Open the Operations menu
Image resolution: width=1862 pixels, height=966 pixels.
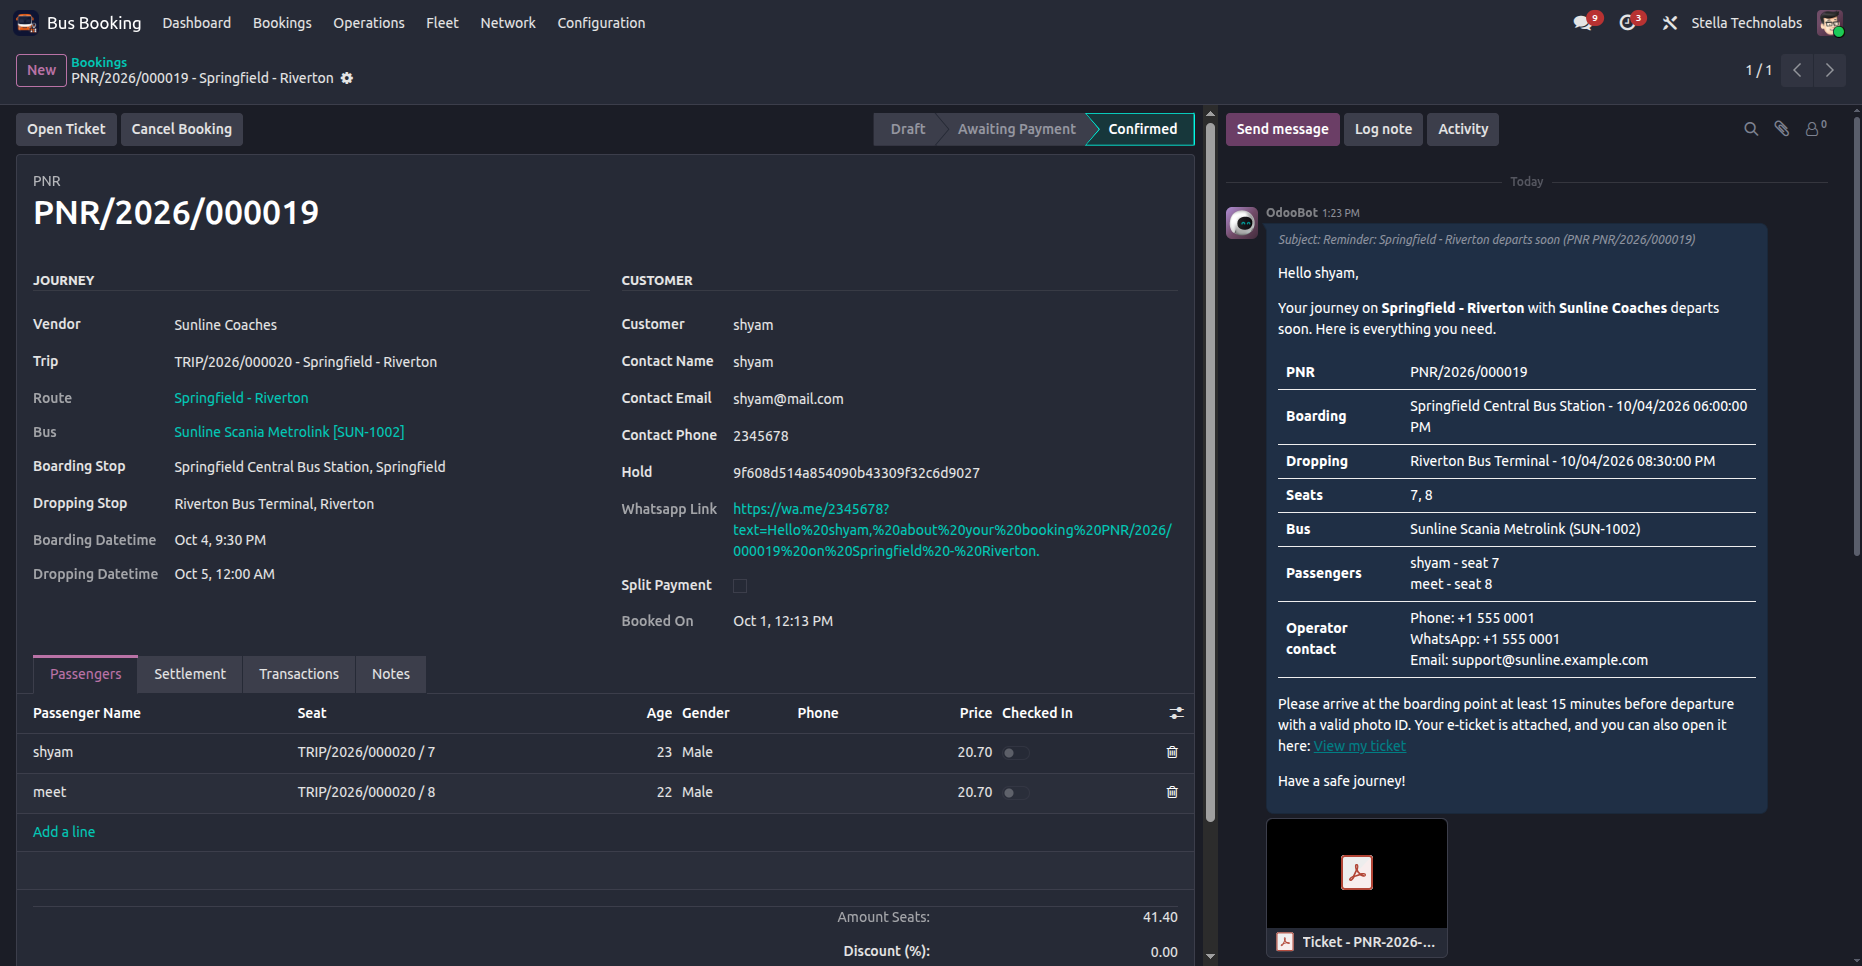[x=369, y=22]
